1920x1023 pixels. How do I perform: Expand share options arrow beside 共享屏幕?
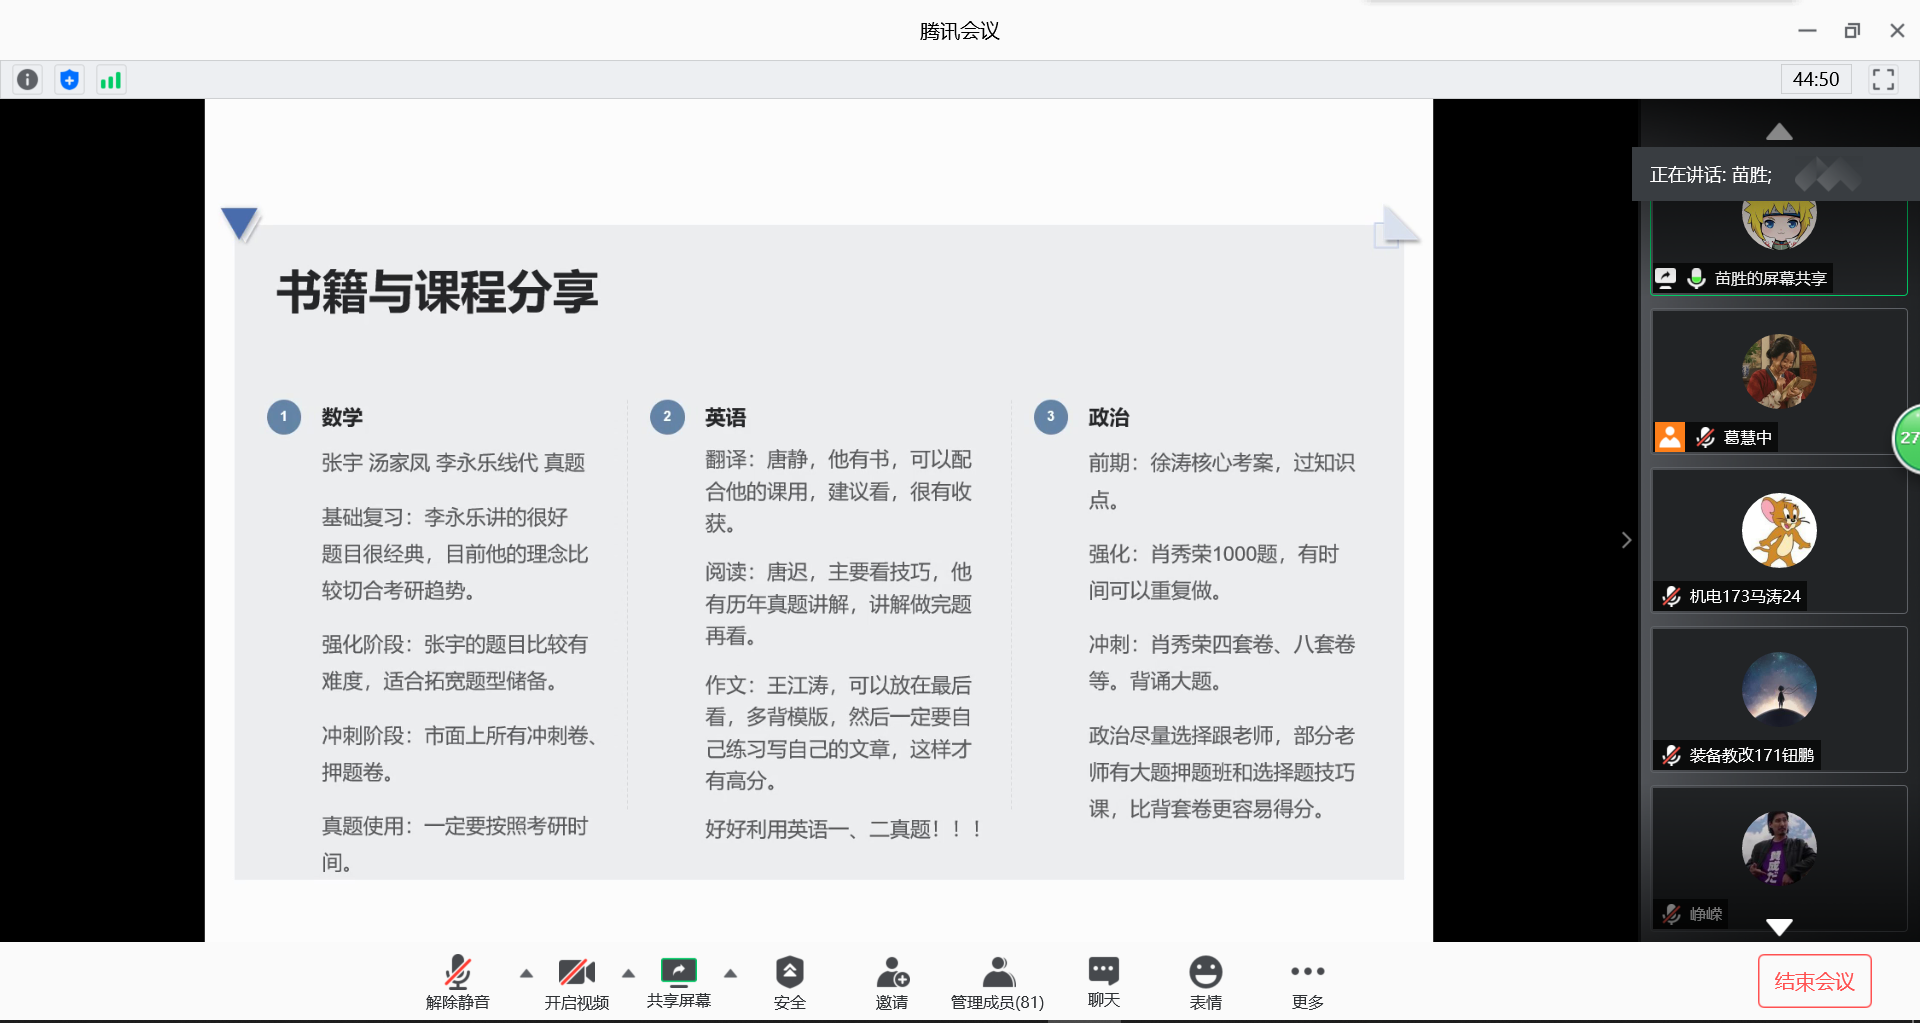[x=730, y=973]
